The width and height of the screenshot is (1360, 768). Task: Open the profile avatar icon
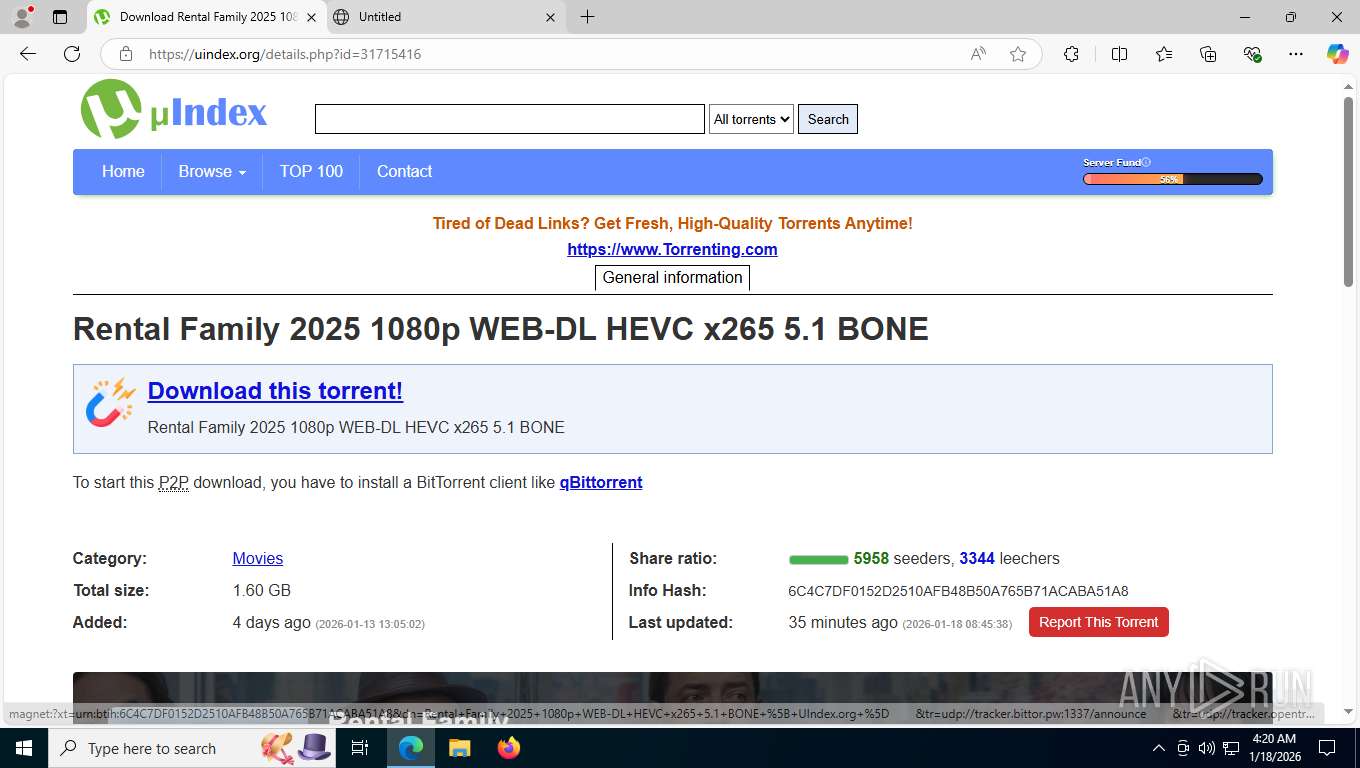pos(22,17)
